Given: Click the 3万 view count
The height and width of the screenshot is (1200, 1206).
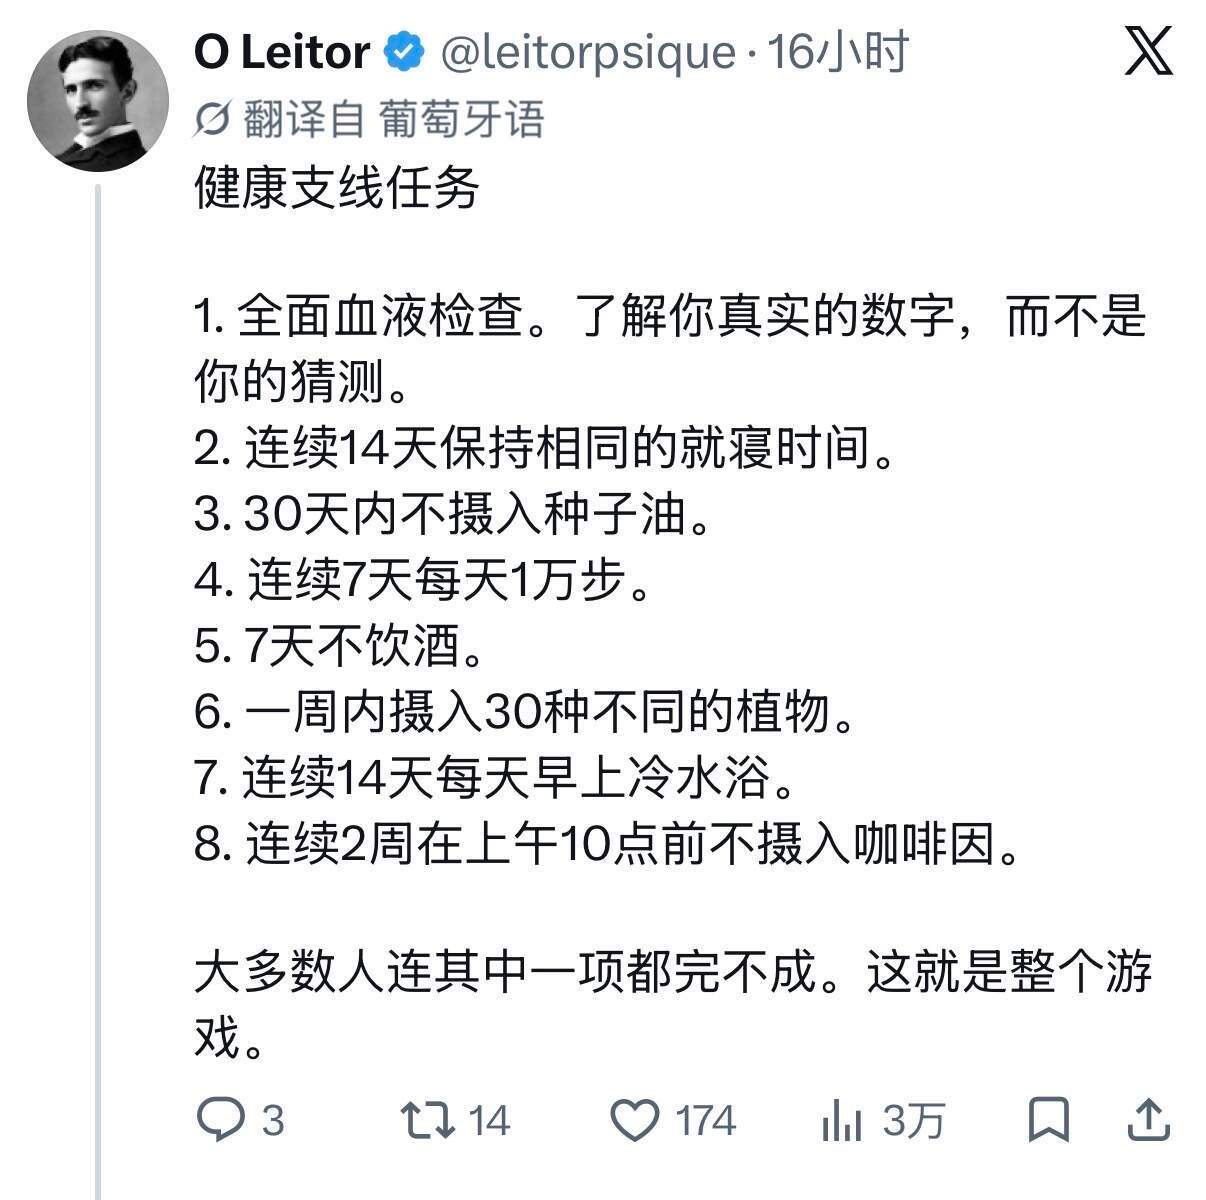Looking at the screenshot, I should coord(913,1121).
